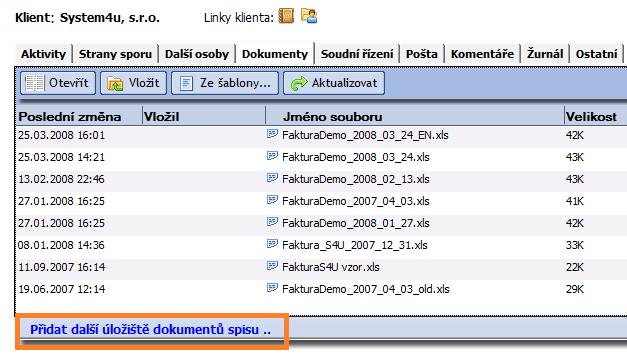Go to the Další osoby tab
Image resolution: width=627 pixels, height=361 pixels.
click(x=197, y=54)
